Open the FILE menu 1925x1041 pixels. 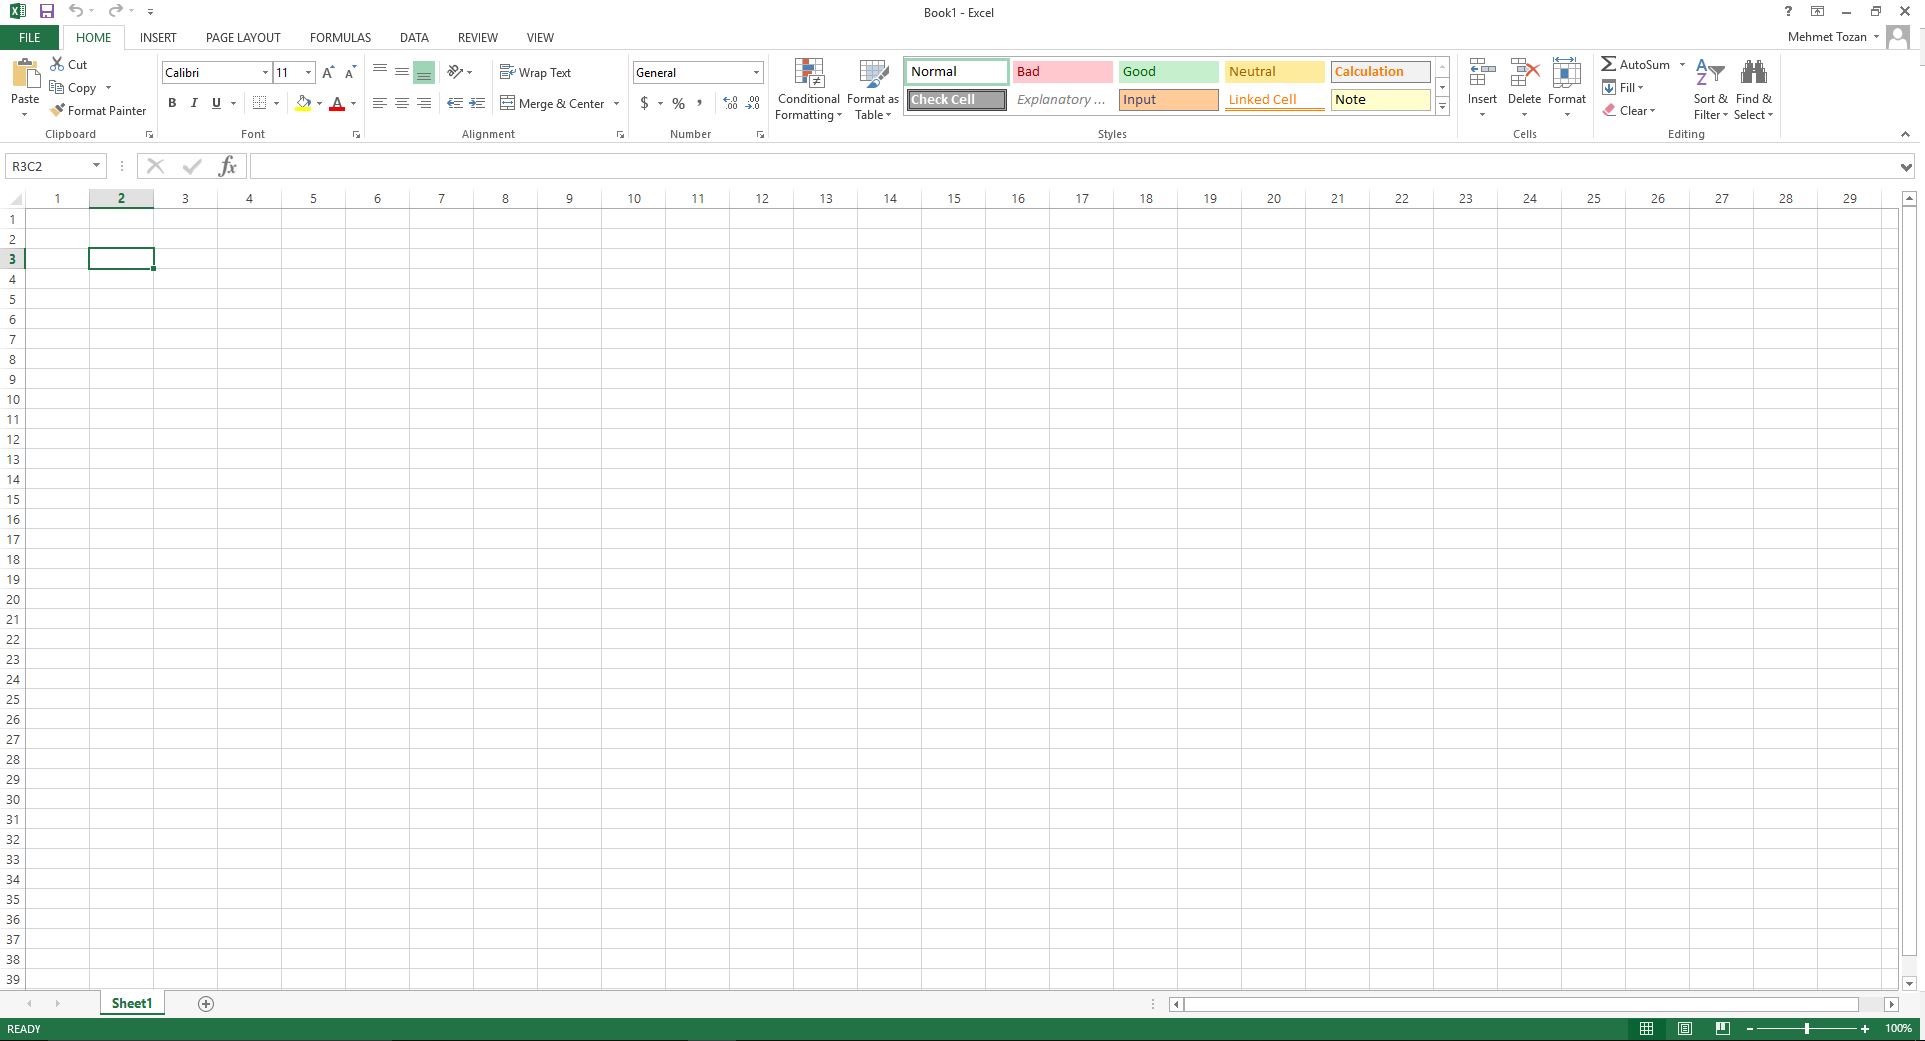tap(29, 37)
